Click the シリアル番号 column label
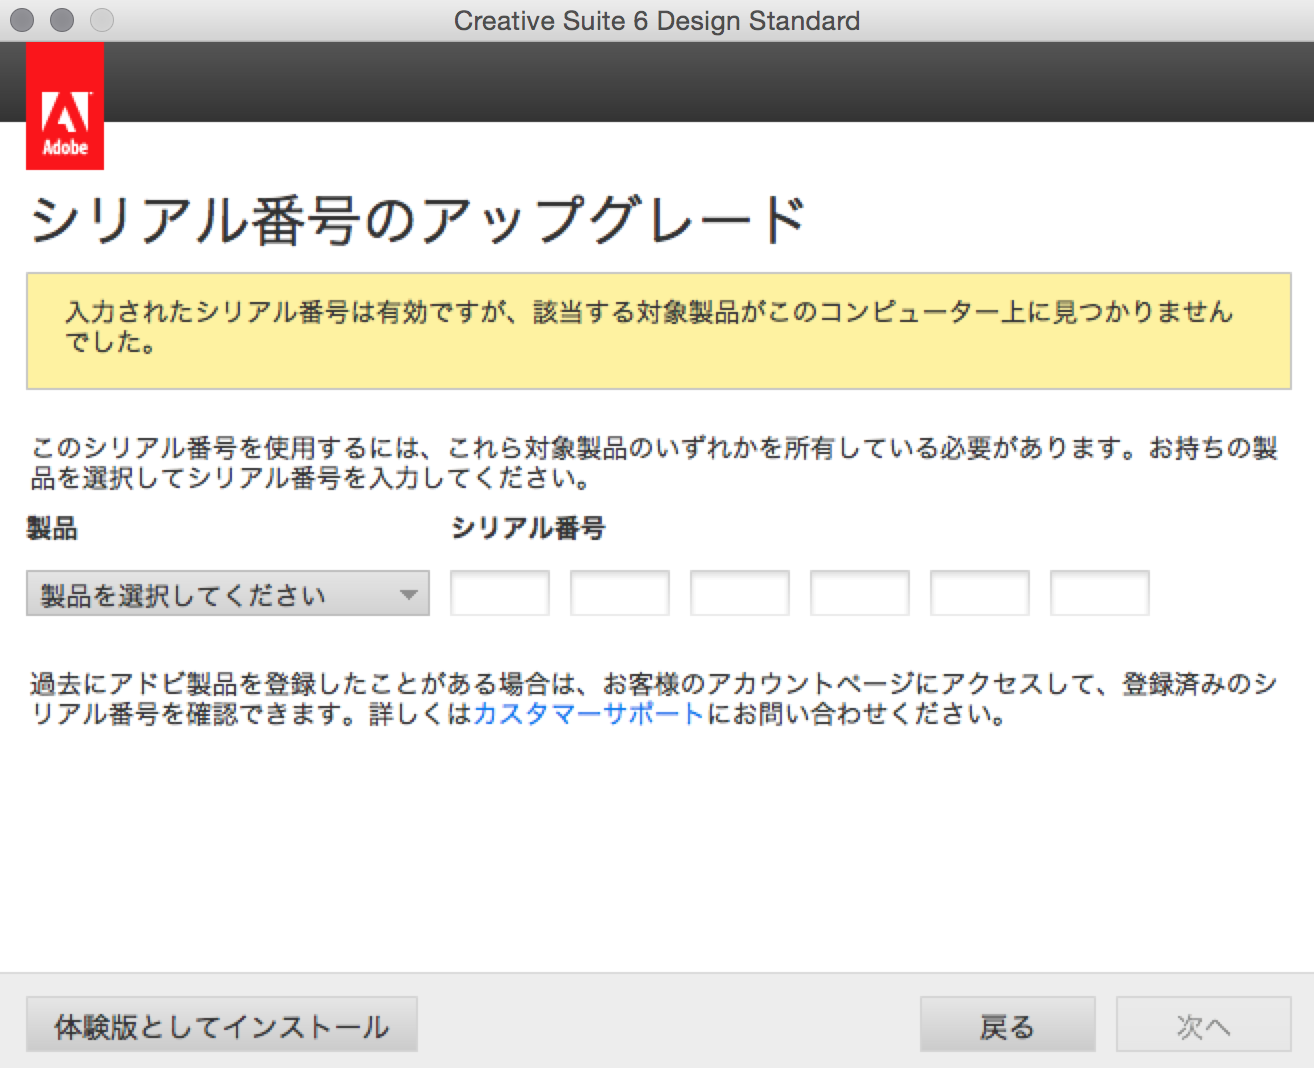 [528, 528]
